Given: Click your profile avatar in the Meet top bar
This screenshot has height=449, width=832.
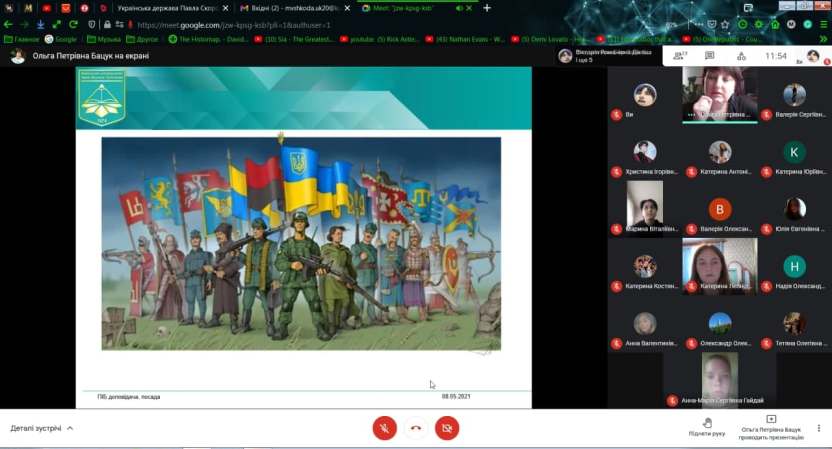Looking at the screenshot, I should (x=813, y=56).
